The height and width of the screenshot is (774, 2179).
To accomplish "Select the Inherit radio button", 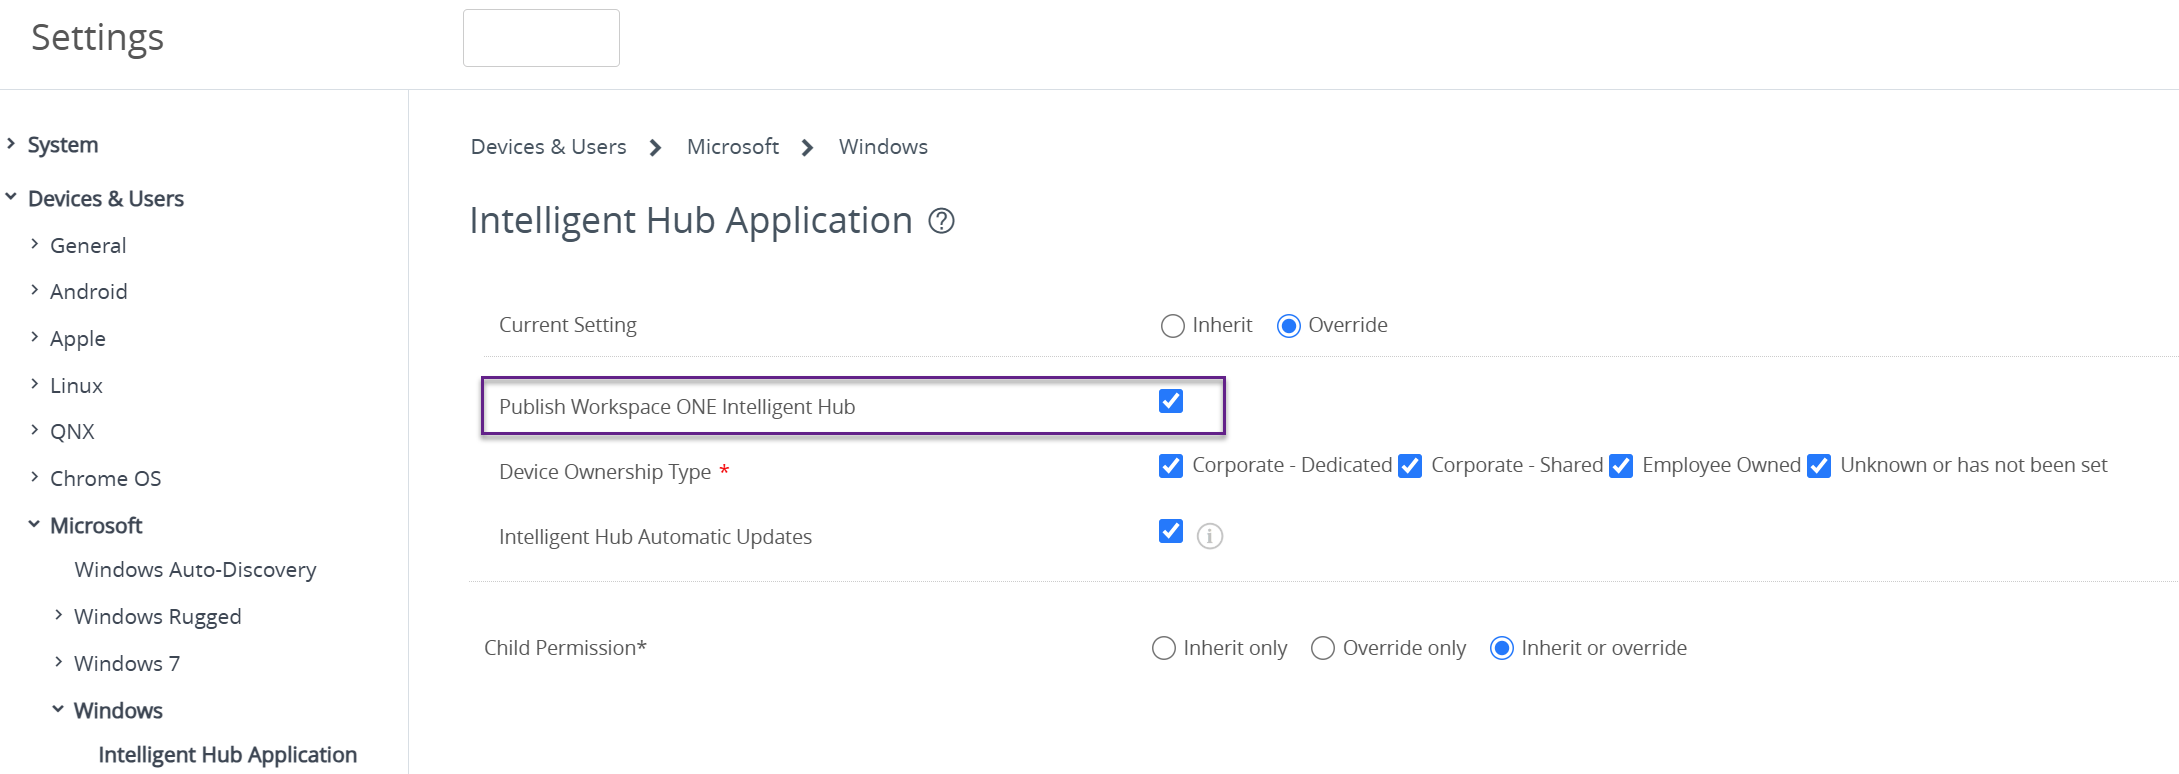I will pyautogui.click(x=1173, y=326).
